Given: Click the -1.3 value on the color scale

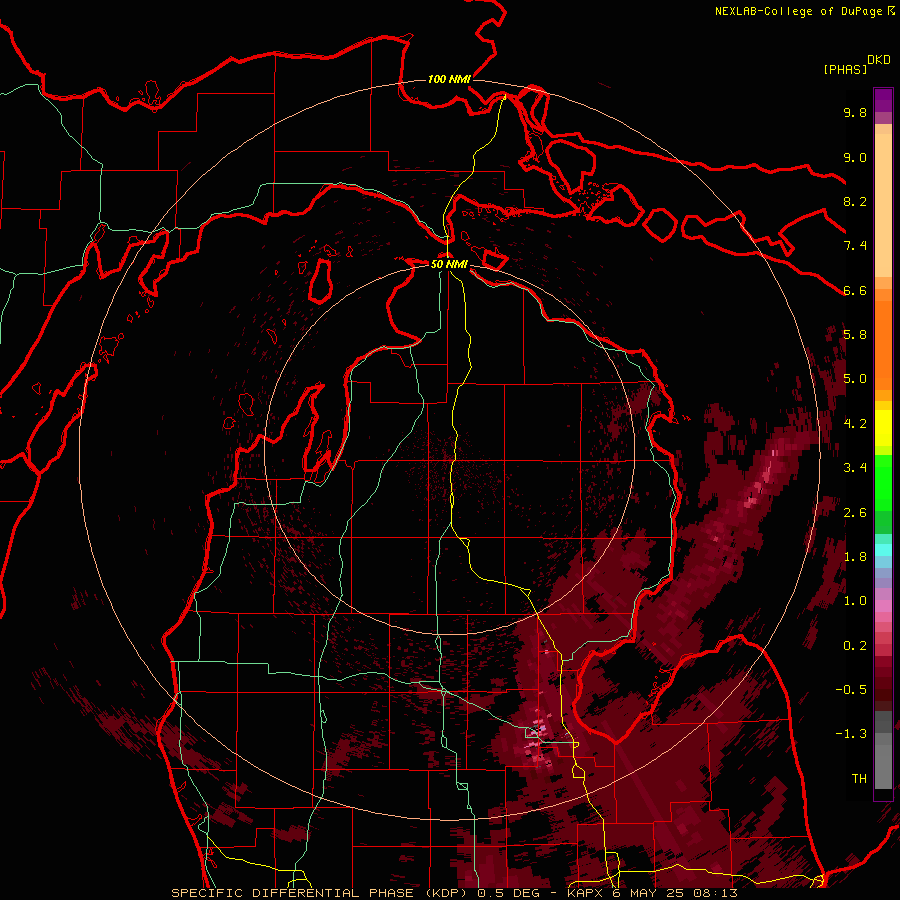Looking at the screenshot, I should 851,734.
